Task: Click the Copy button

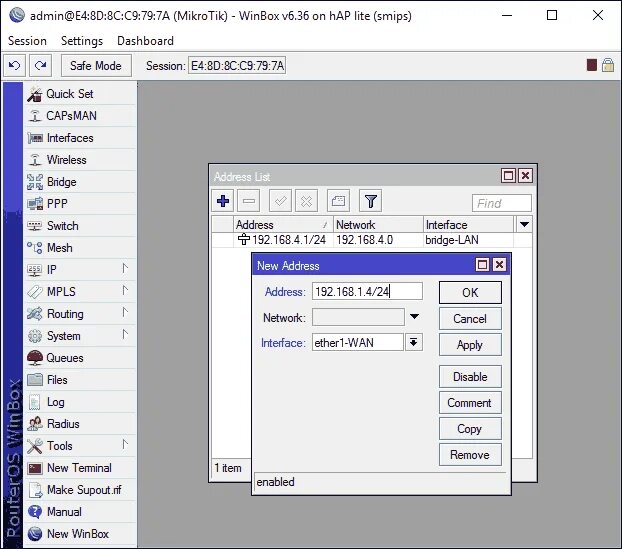Action: click(470, 429)
